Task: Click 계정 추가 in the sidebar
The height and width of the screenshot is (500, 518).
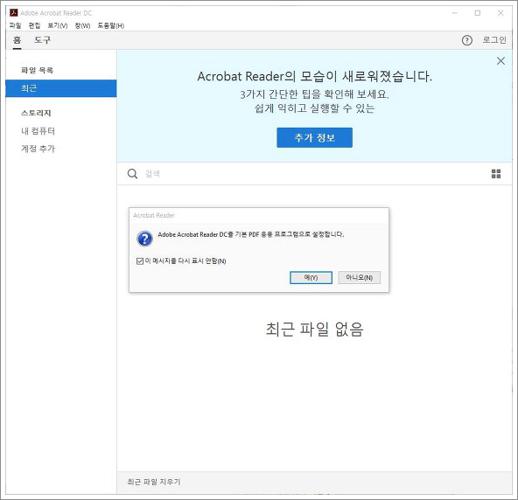Action: point(38,149)
